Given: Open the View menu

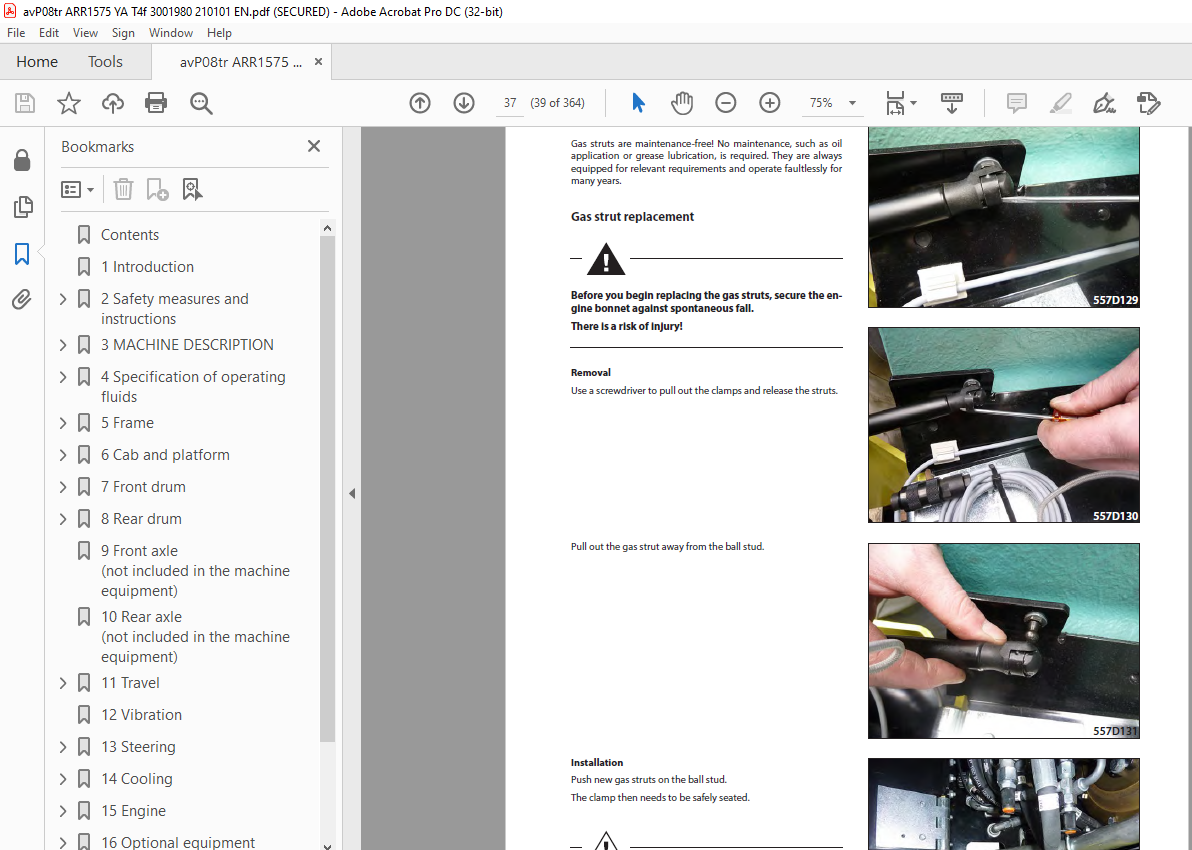Looking at the screenshot, I should coord(85,33).
